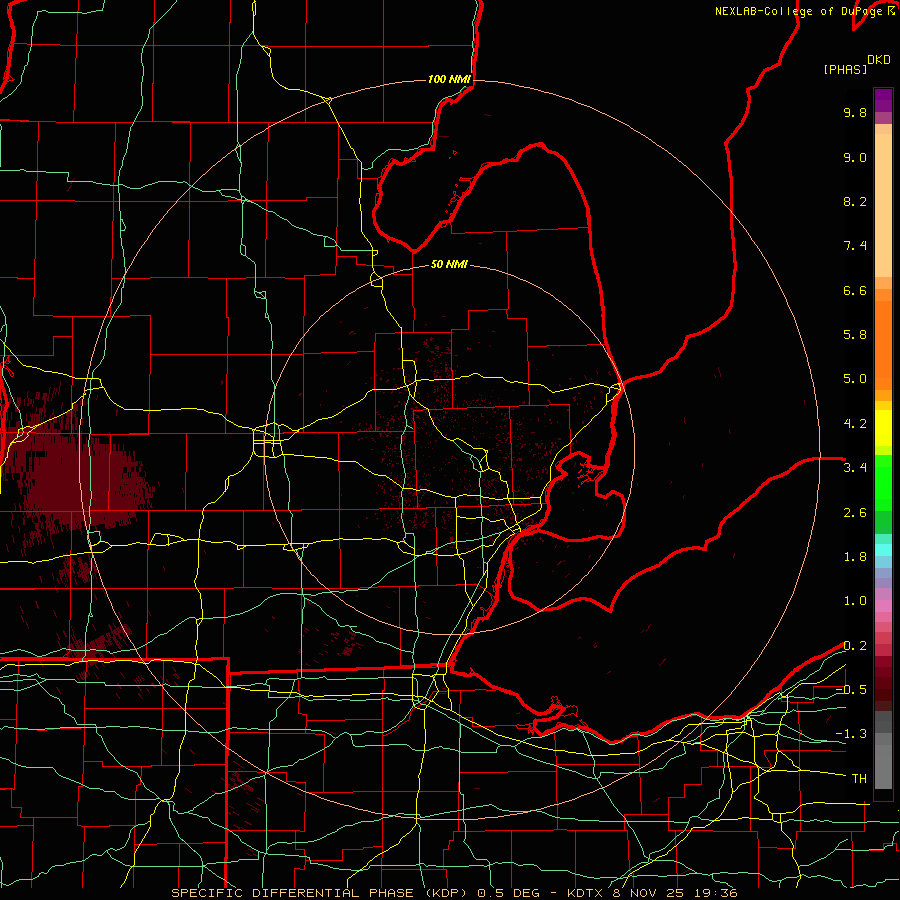Click the 1.0 value on the scale
Image resolution: width=900 pixels, height=900 pixels.
click(x=855, y=601)
